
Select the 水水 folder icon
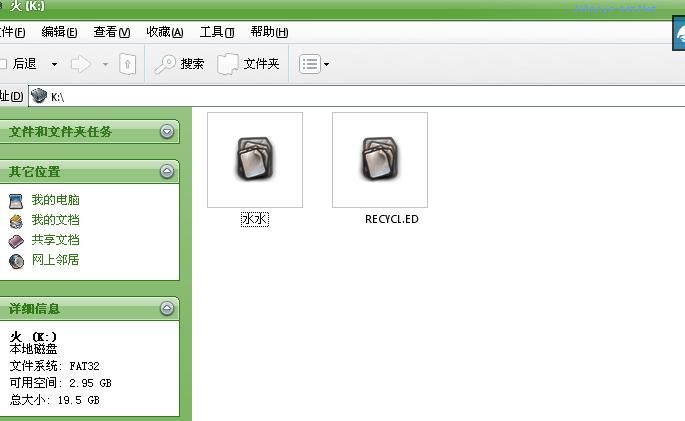(255, 159)
